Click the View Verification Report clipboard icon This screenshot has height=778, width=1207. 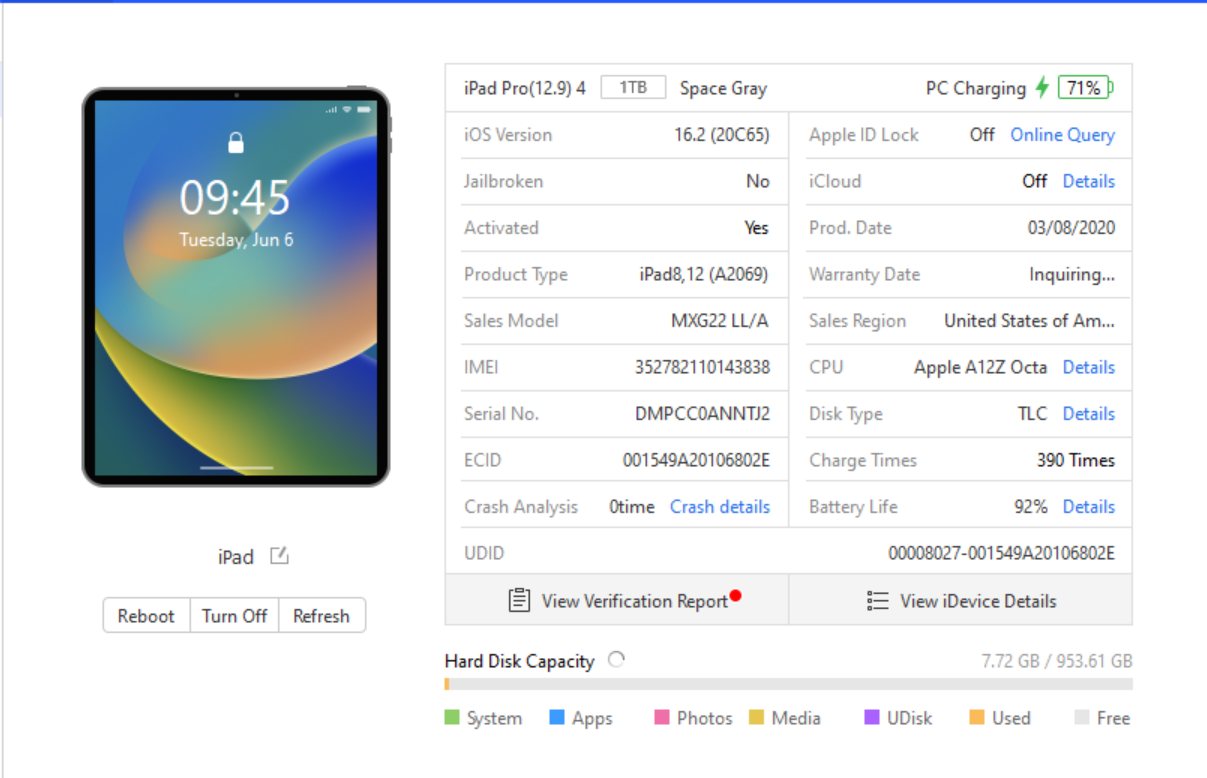coord(519,599)
